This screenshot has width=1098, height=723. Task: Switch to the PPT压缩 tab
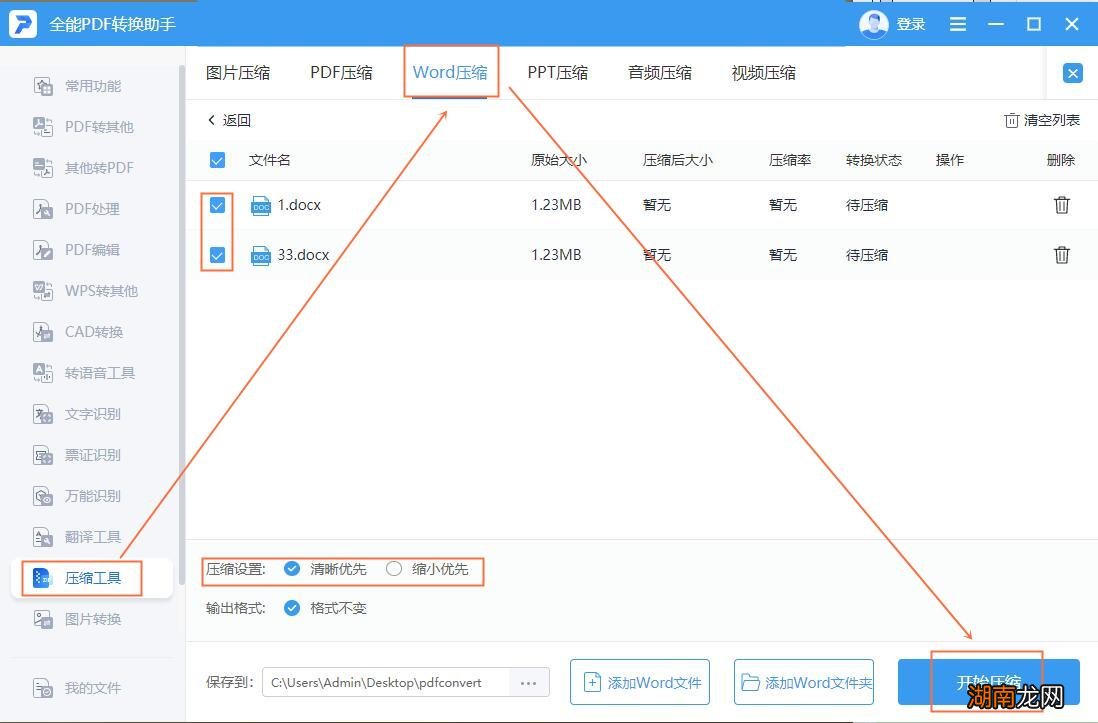[x=557, y=72]
